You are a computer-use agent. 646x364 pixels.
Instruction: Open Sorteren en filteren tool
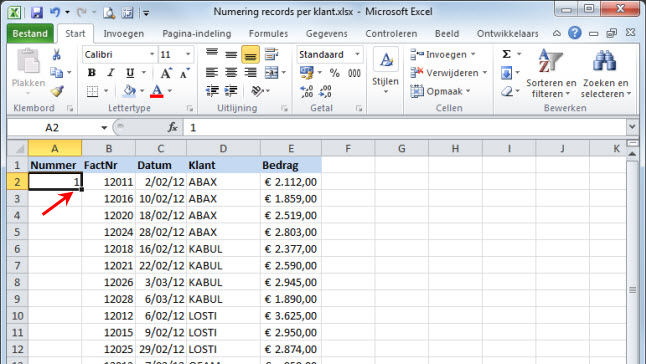(551, 74)
